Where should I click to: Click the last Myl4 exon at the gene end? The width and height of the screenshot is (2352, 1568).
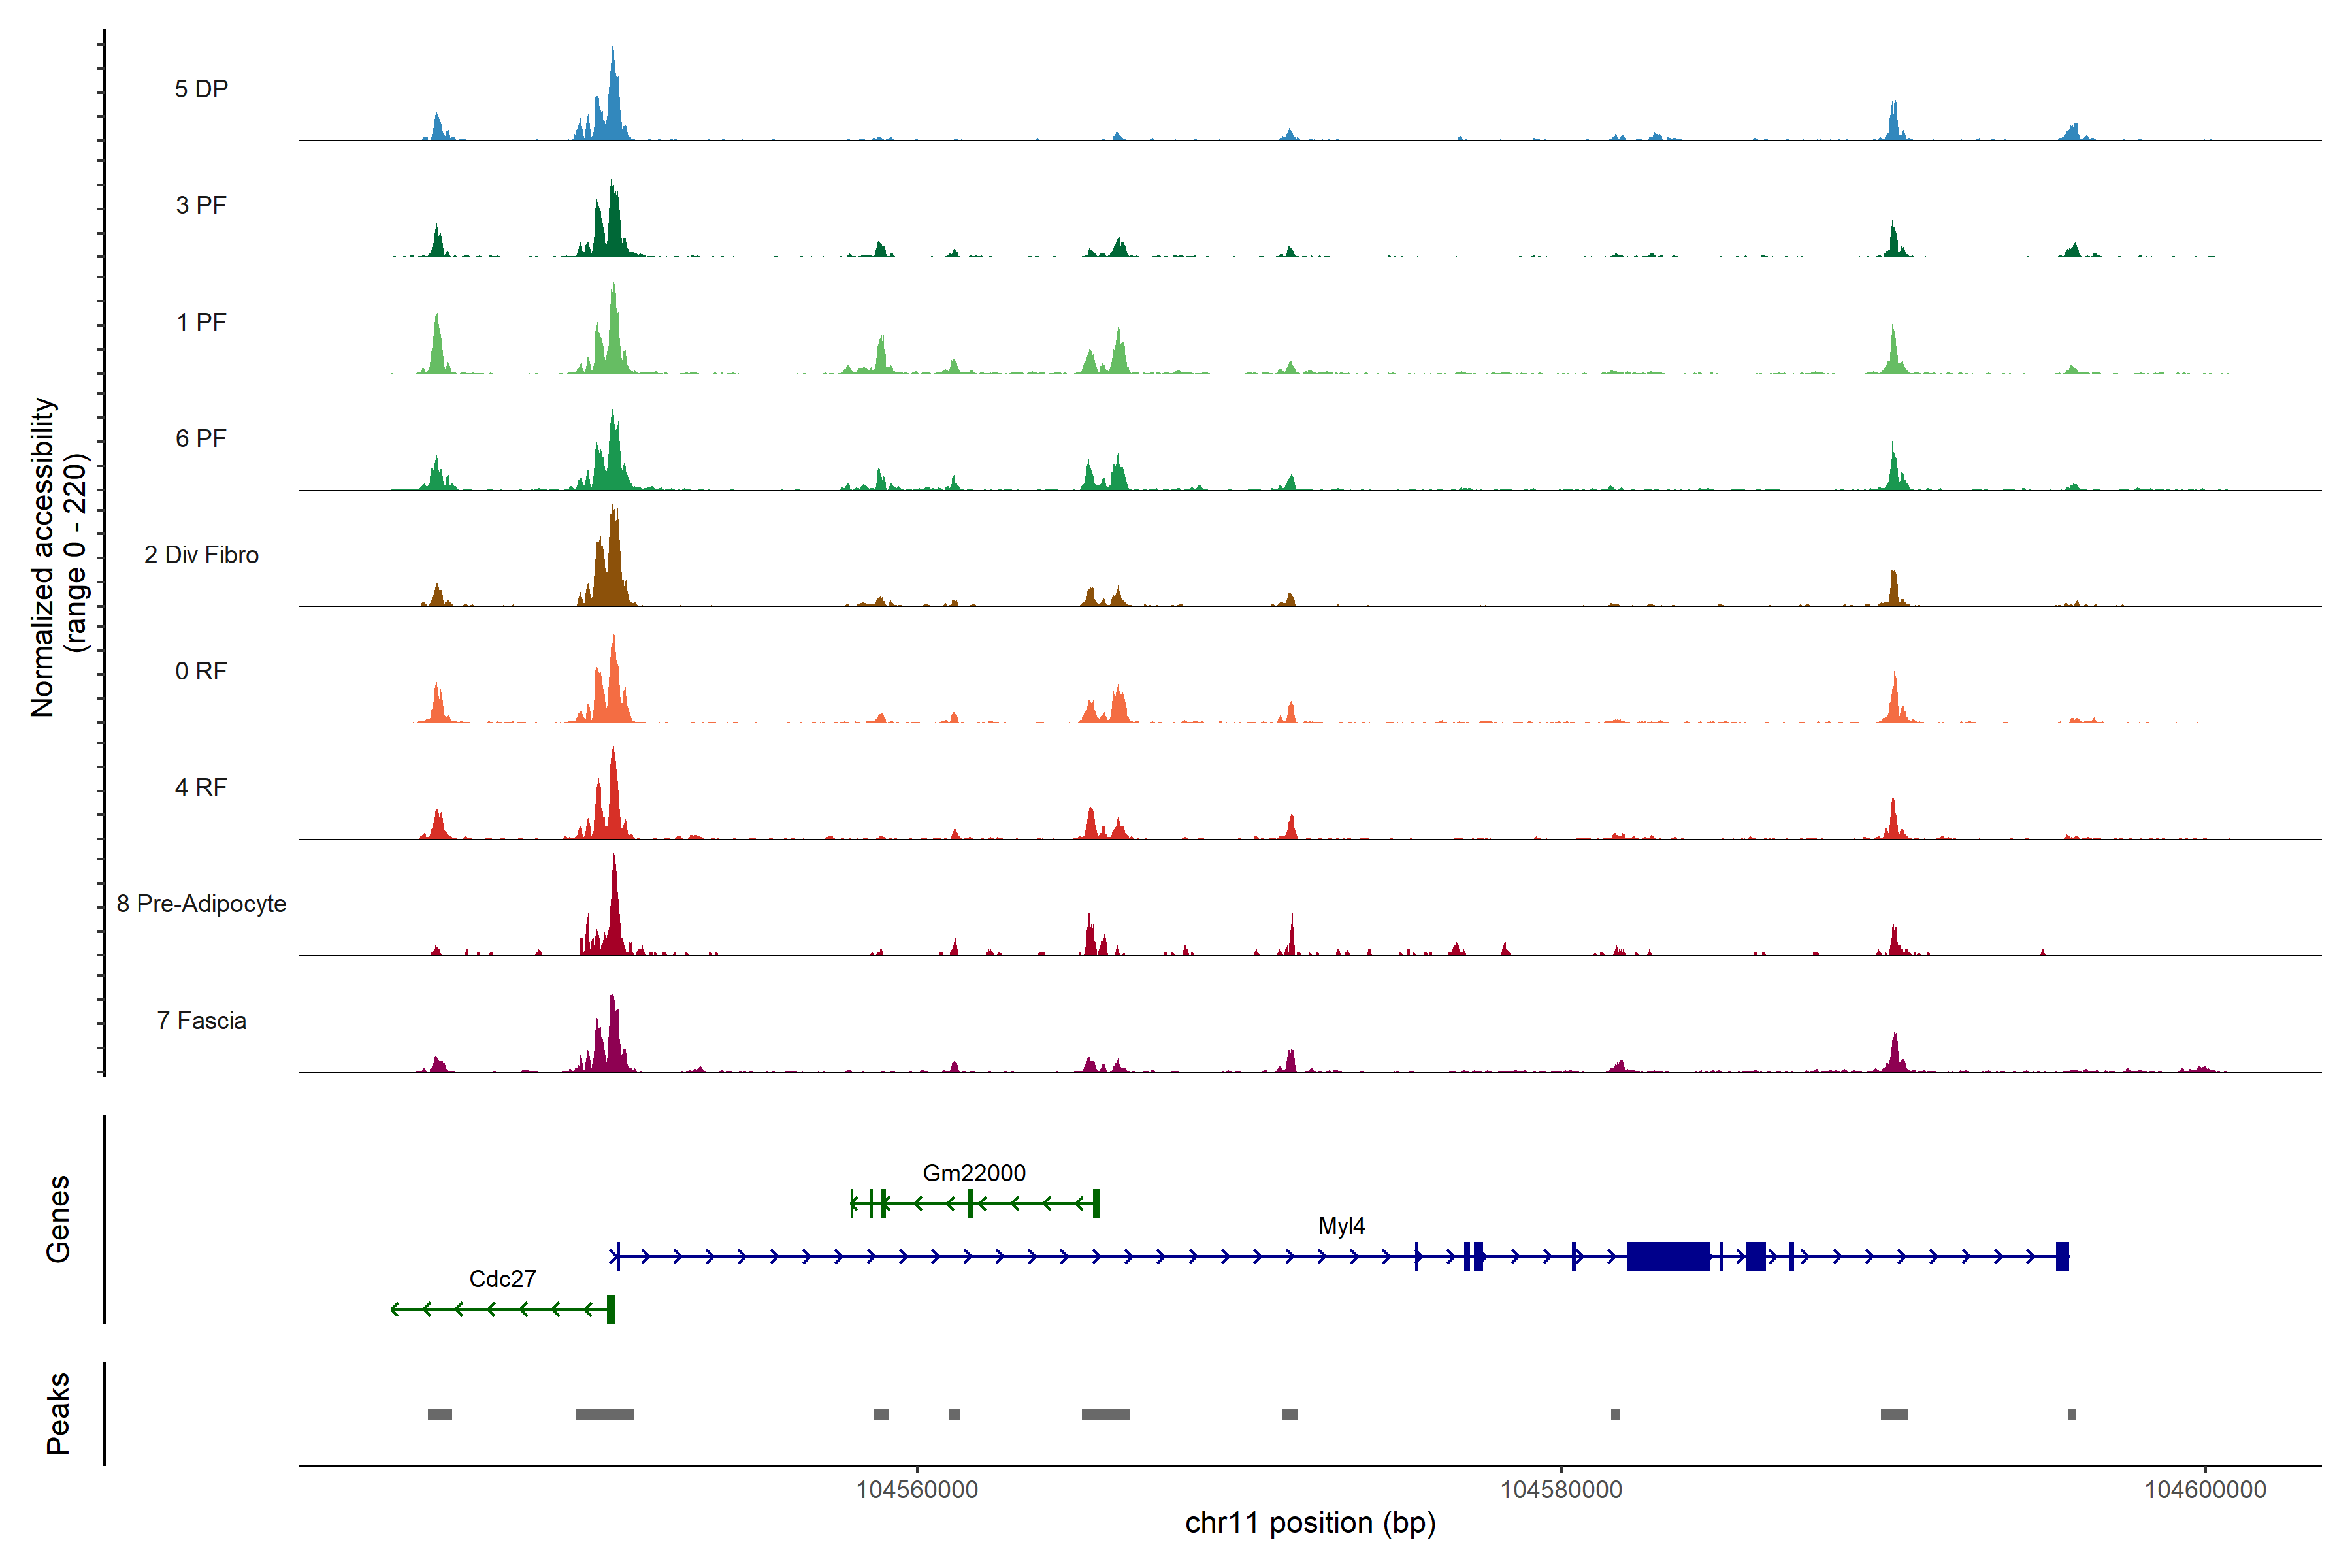[x=2062, y=1256]
